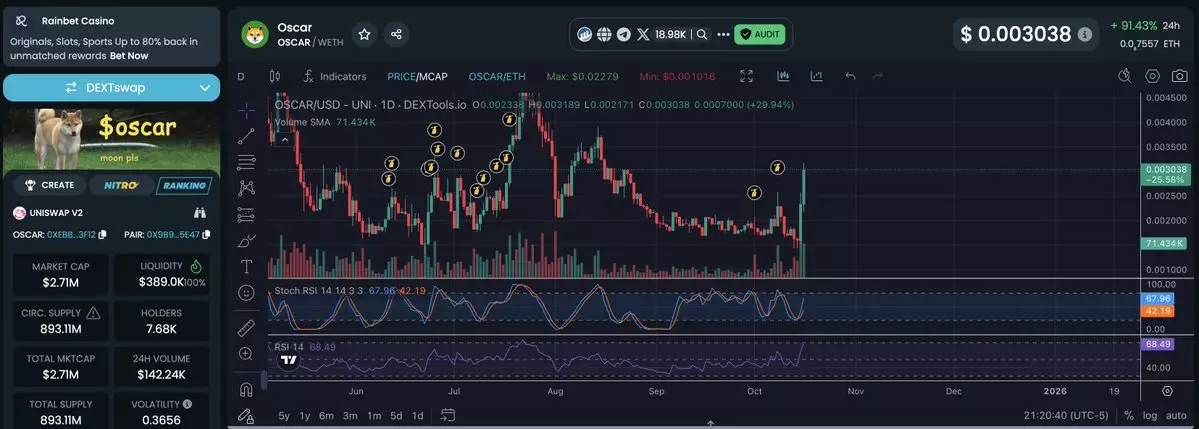The image size is (1199, 429).
Task: Add Oscar to favorites with star icon
Action: (x=365, y=34)
